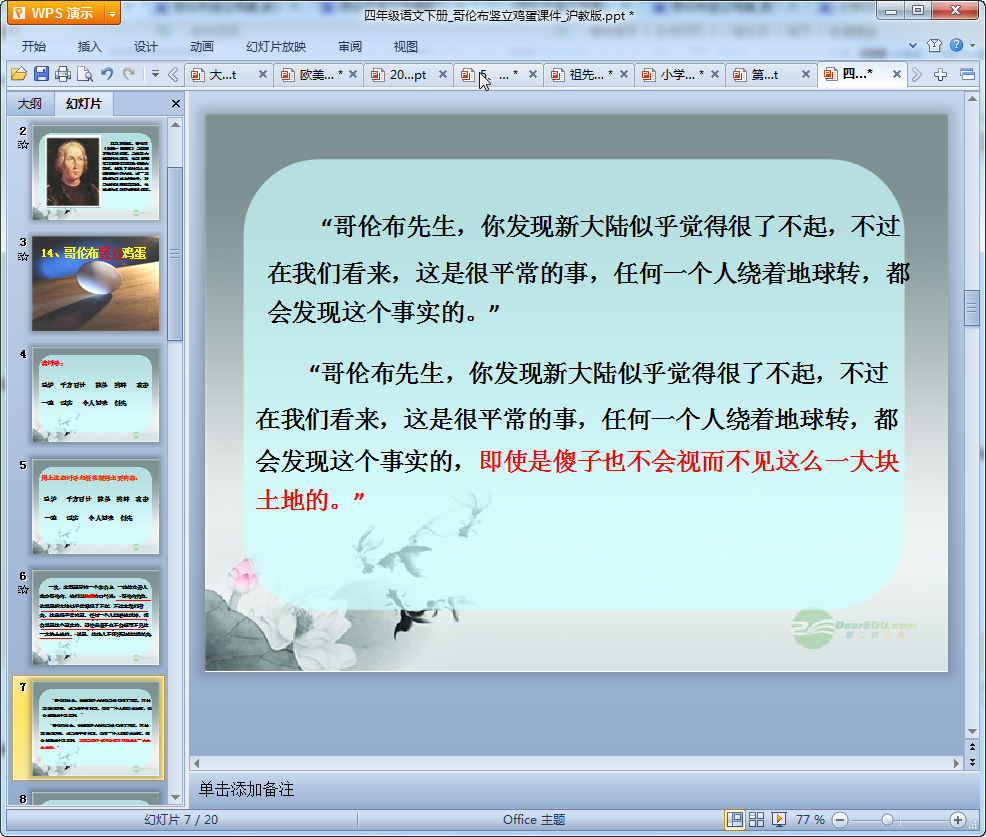This screenshot has height=837, width=986.
Task: Open Help with the question mark icon
Action: click(956, 45)
